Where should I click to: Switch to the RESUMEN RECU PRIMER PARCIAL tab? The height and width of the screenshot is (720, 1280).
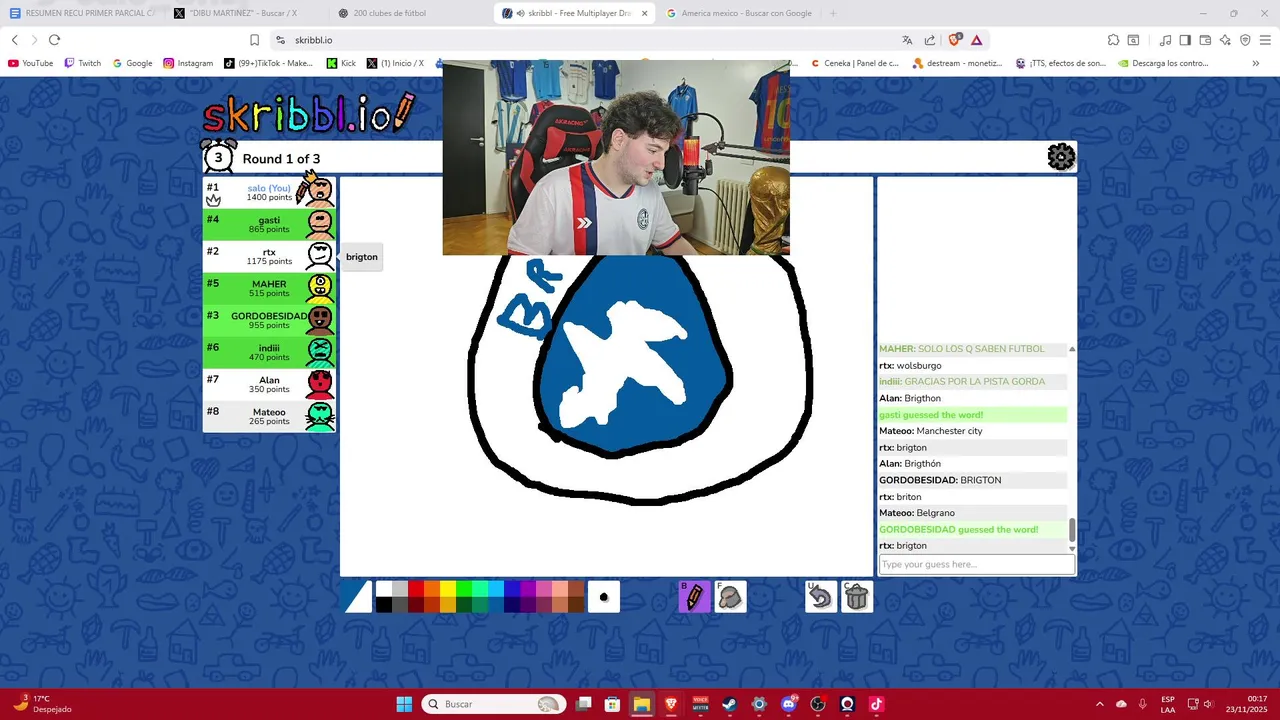[x=80, y=13]
